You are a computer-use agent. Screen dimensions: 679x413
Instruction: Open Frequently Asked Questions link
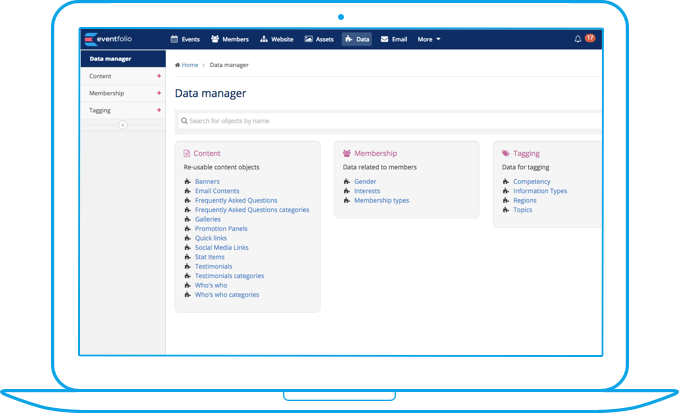[x=236, y=200]
